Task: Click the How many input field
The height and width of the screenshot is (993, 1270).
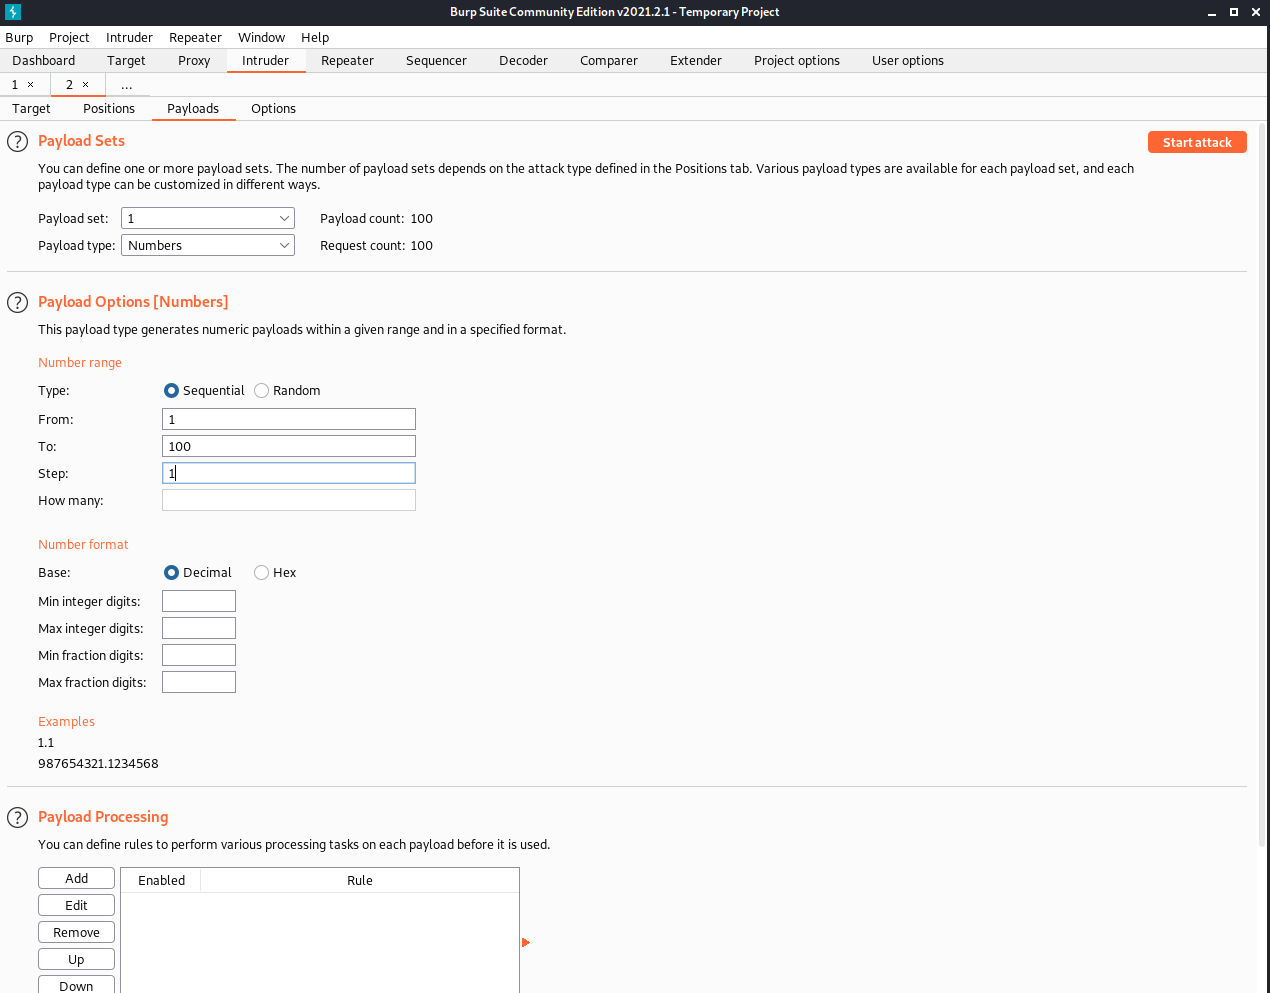Action: [288, 500]
